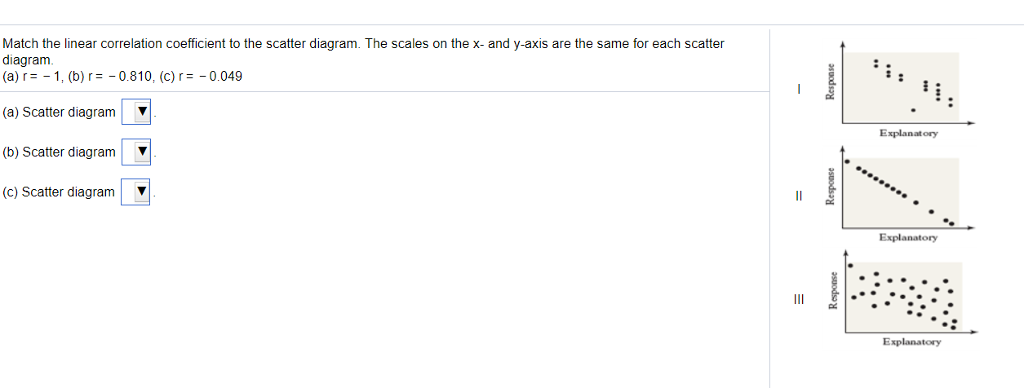Select scatter diagram I plot
The width and height of the screenshot is (1024, 388).
point(901,87)
